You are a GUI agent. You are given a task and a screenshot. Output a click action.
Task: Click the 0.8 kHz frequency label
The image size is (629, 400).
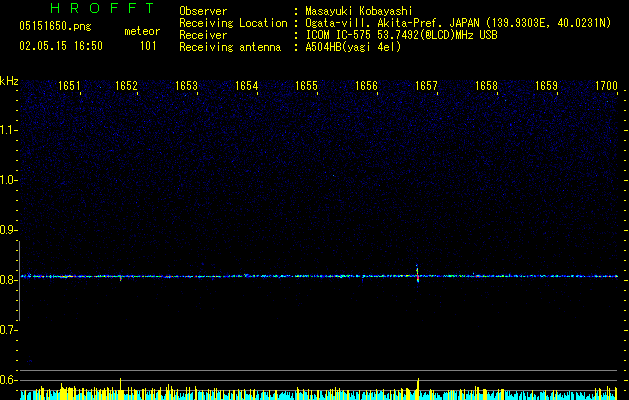pos(8,280)
